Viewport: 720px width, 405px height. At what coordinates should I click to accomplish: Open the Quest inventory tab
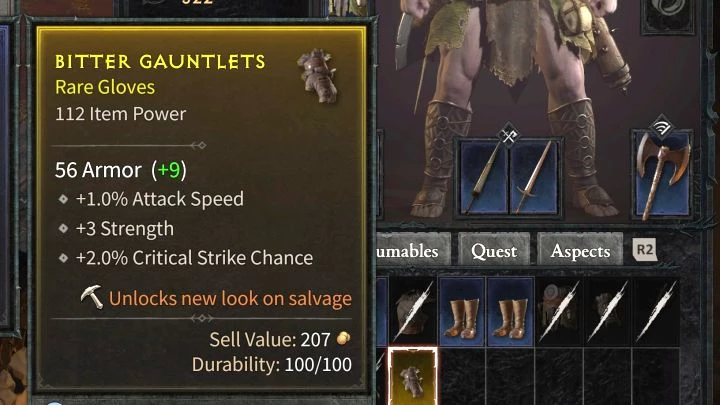[494, 251]
